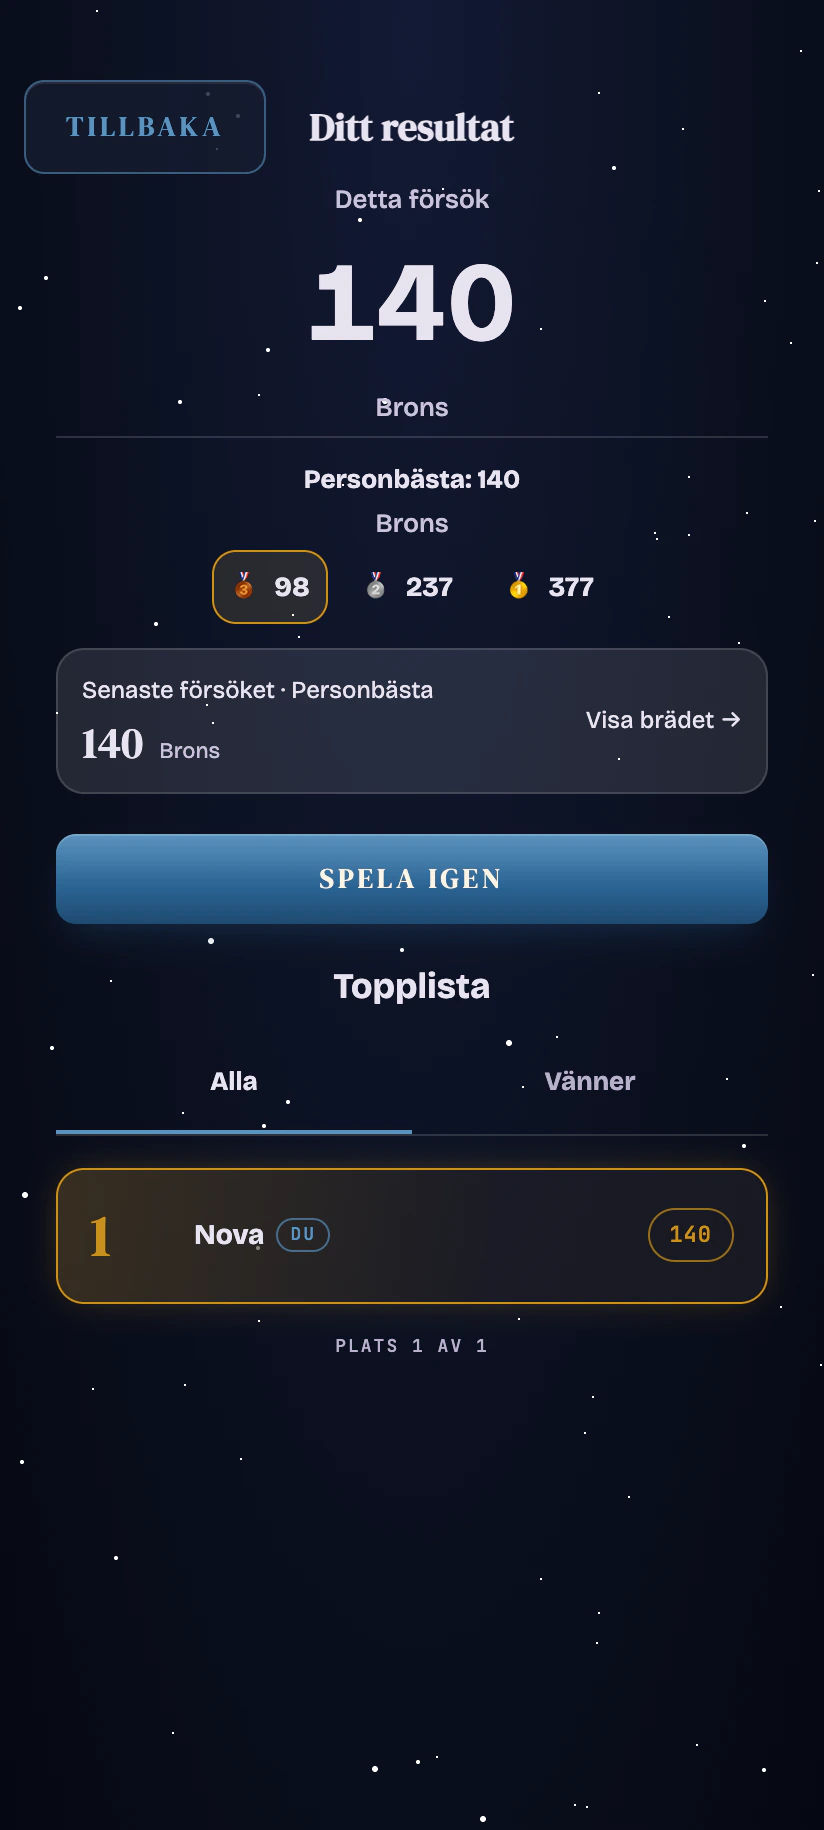The image size is (824, 1830).
Task: Click the 140 score pill in the leaderboard
Action: click(691, 1235)
